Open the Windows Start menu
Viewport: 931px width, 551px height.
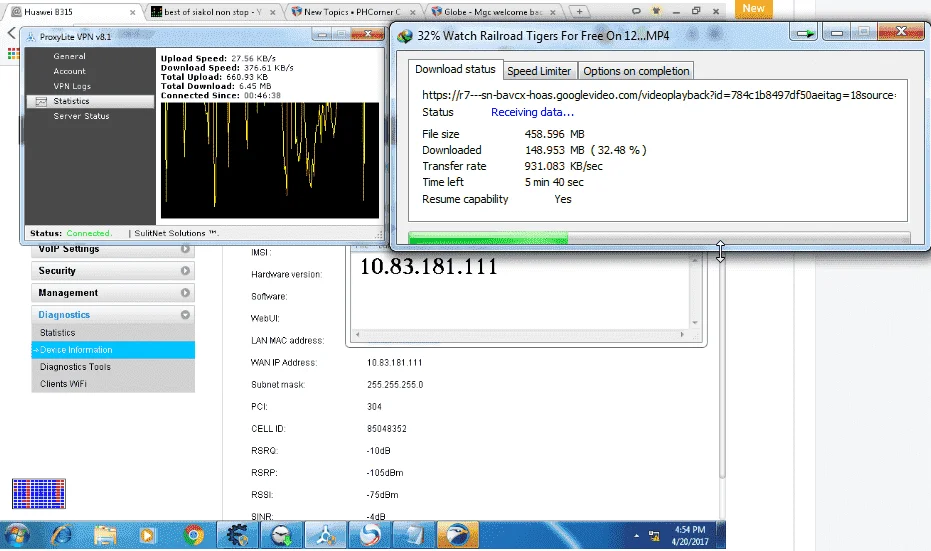click(x=16, y=536)
